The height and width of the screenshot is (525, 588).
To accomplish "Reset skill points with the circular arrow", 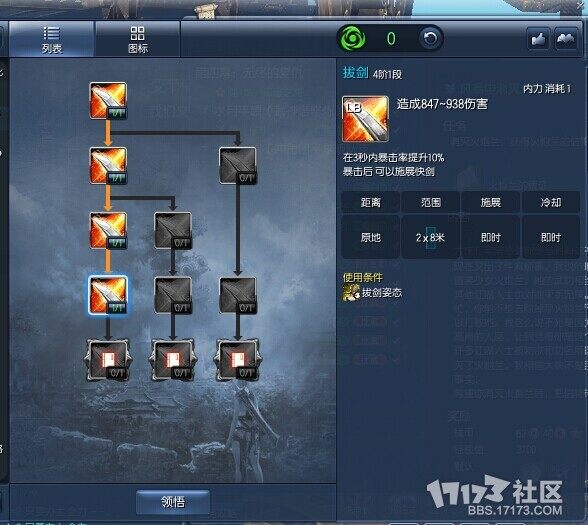I will point(430,38).
